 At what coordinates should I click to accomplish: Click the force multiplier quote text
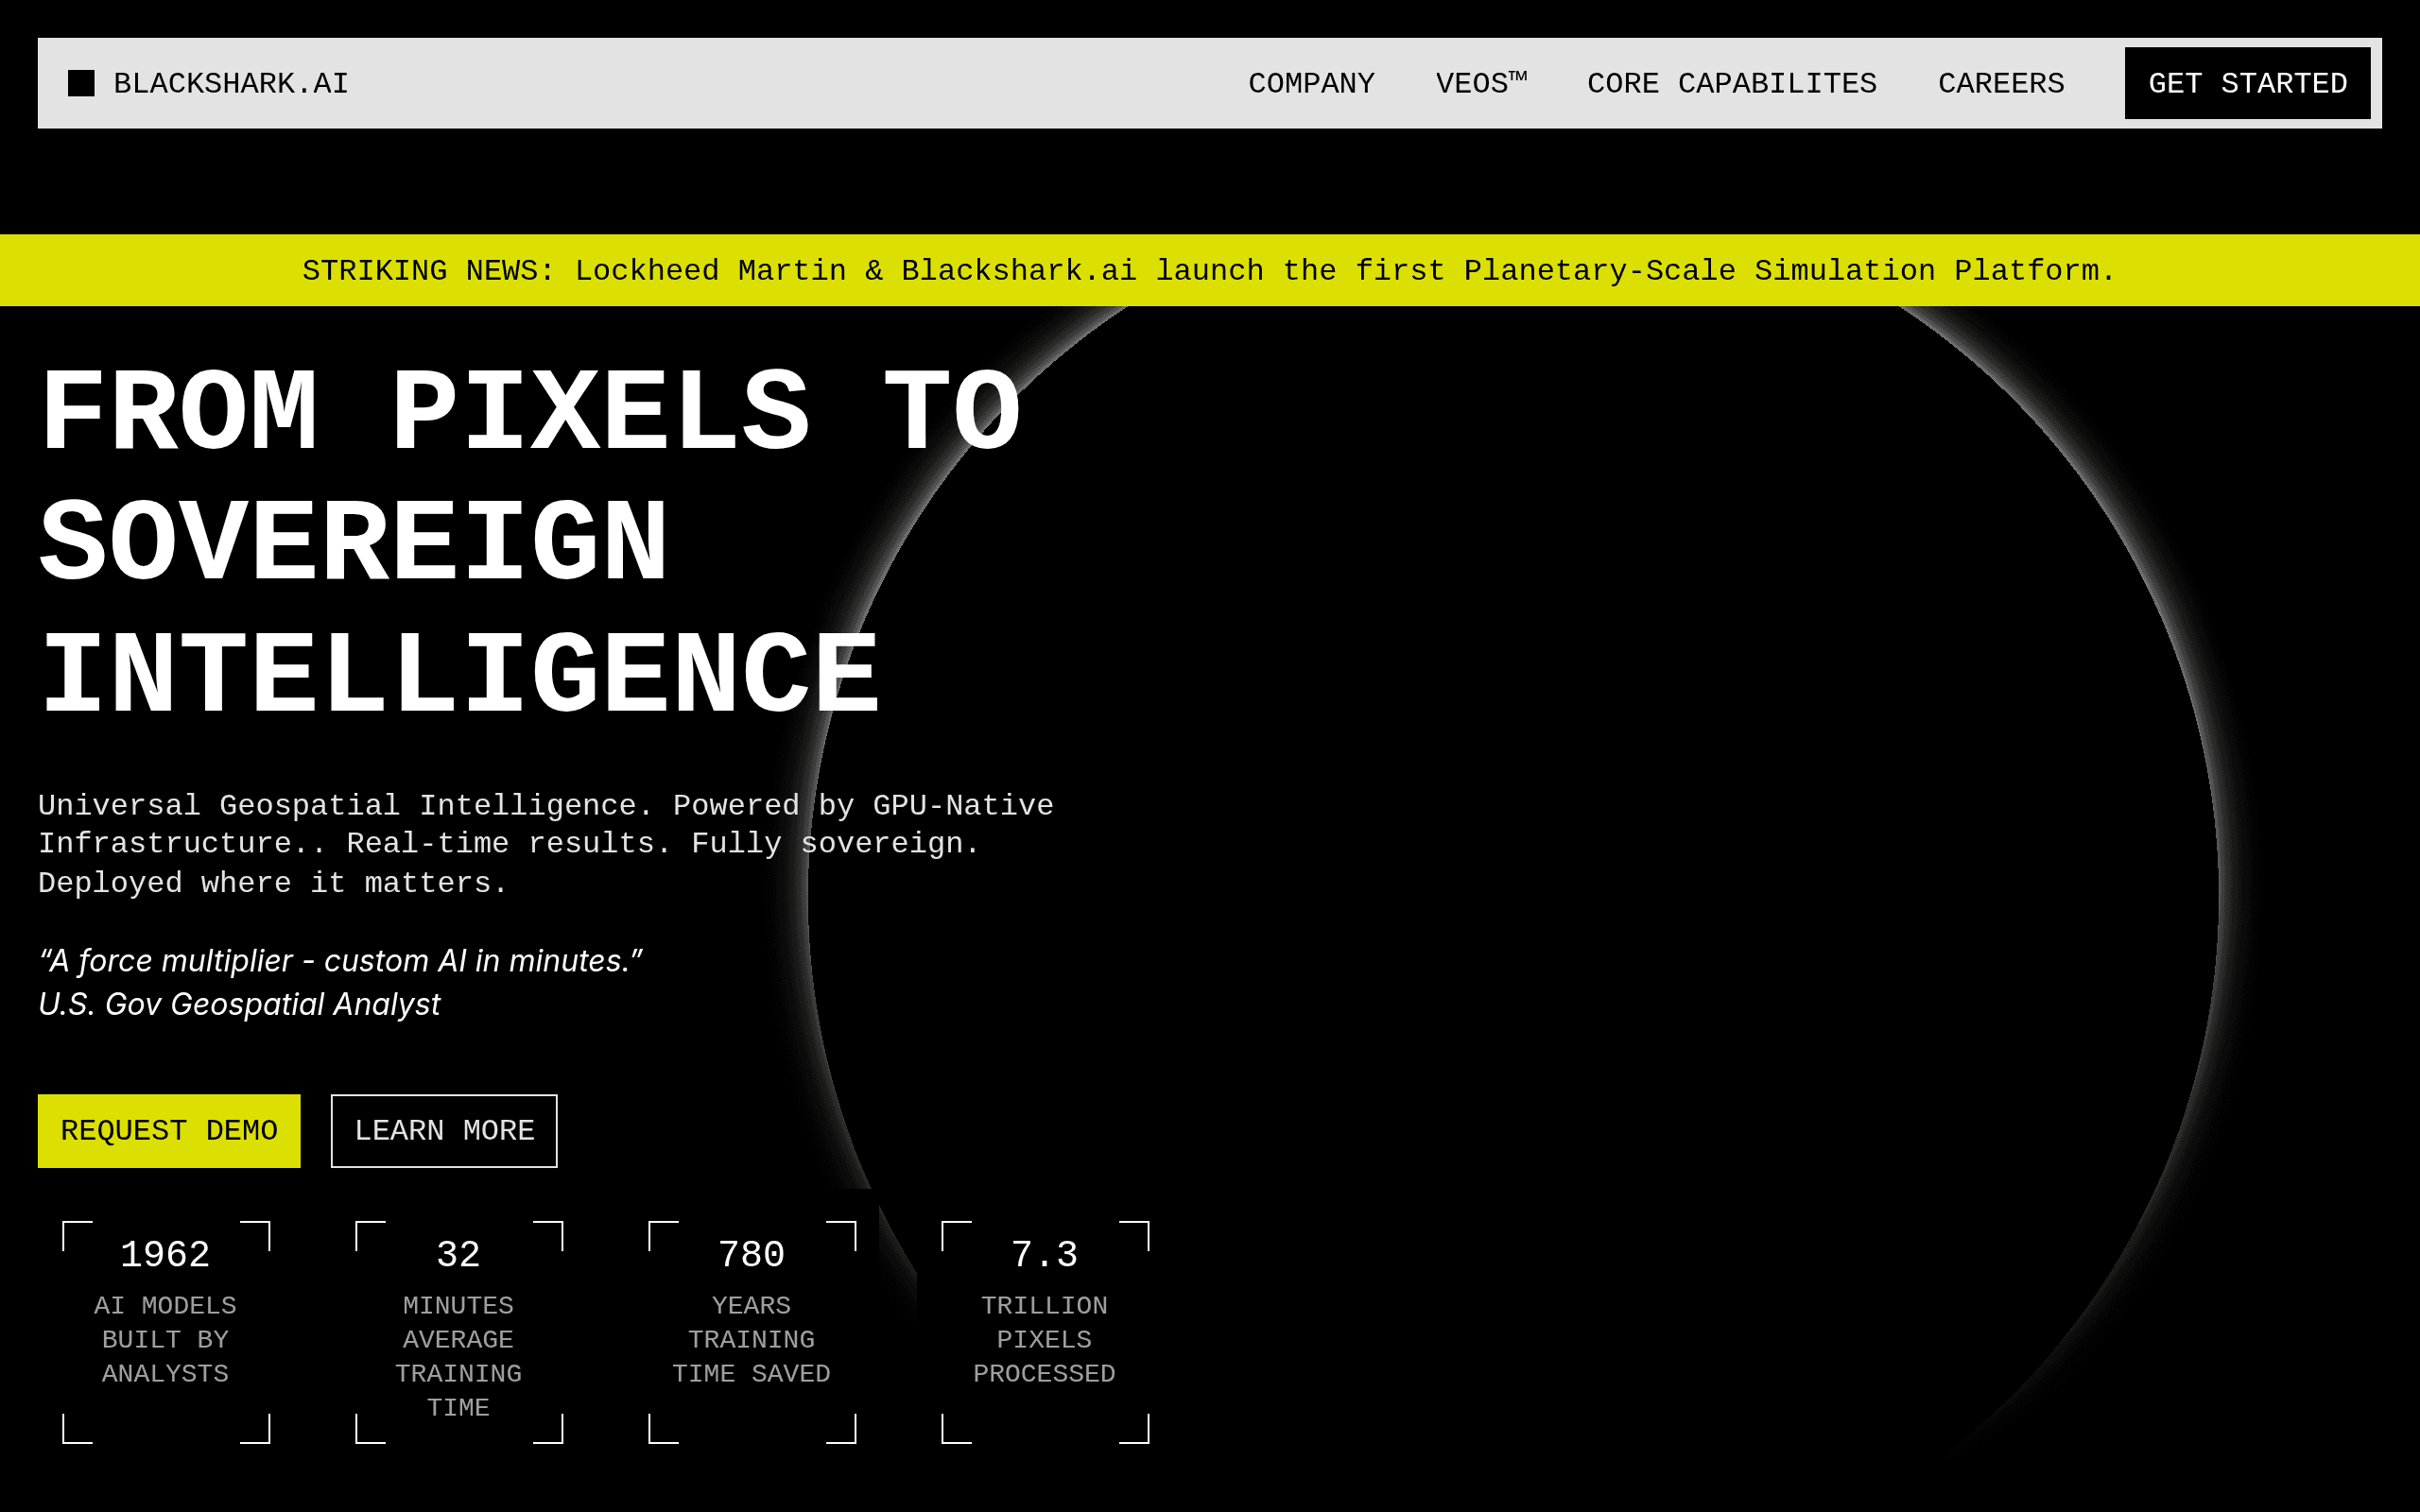(x=340, y=961)
